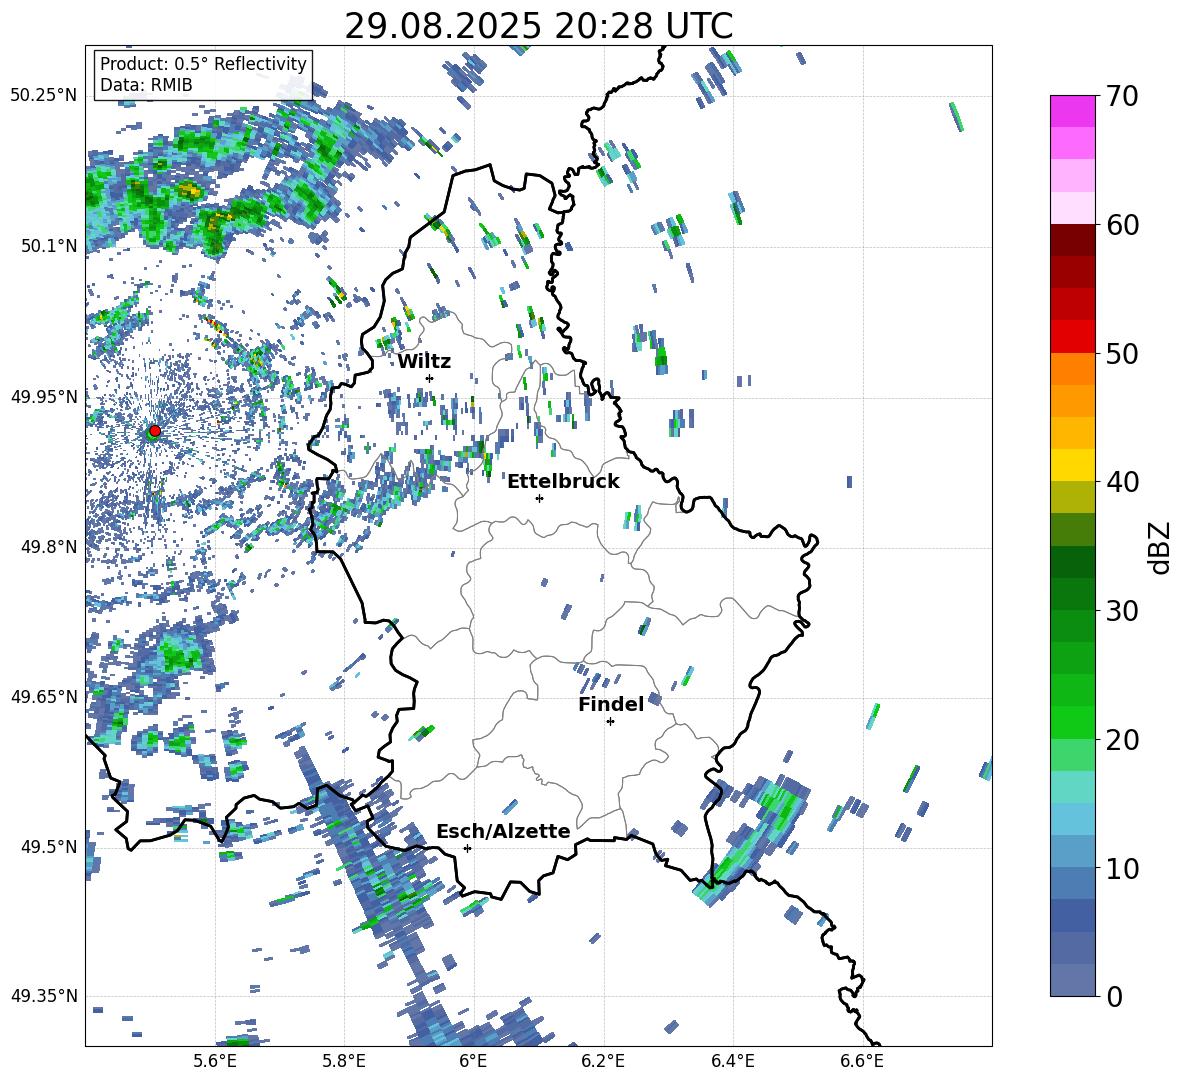The image size is (1184, 1081).
Task: Click the cross marker under Wiltz
Action: (x=430, y=378)
